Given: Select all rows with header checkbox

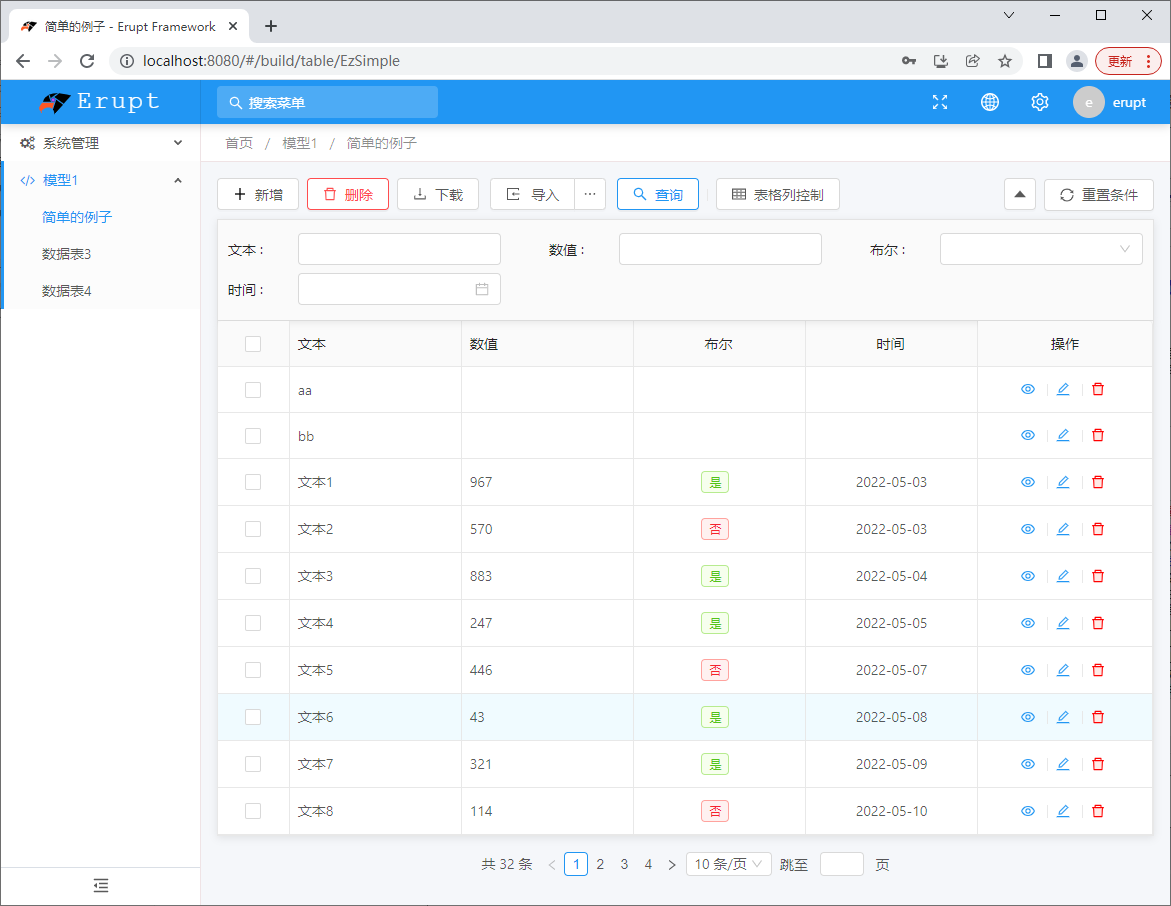Looking at the screenshot, I should (253, 344).
